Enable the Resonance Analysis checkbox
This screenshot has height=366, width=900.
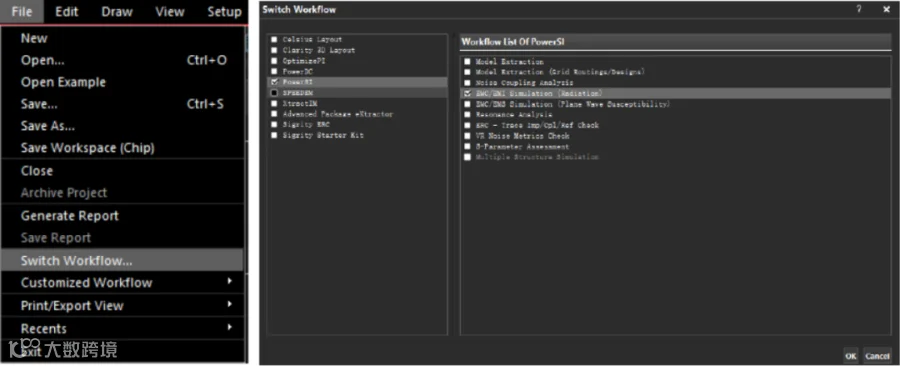coord(468,114)
